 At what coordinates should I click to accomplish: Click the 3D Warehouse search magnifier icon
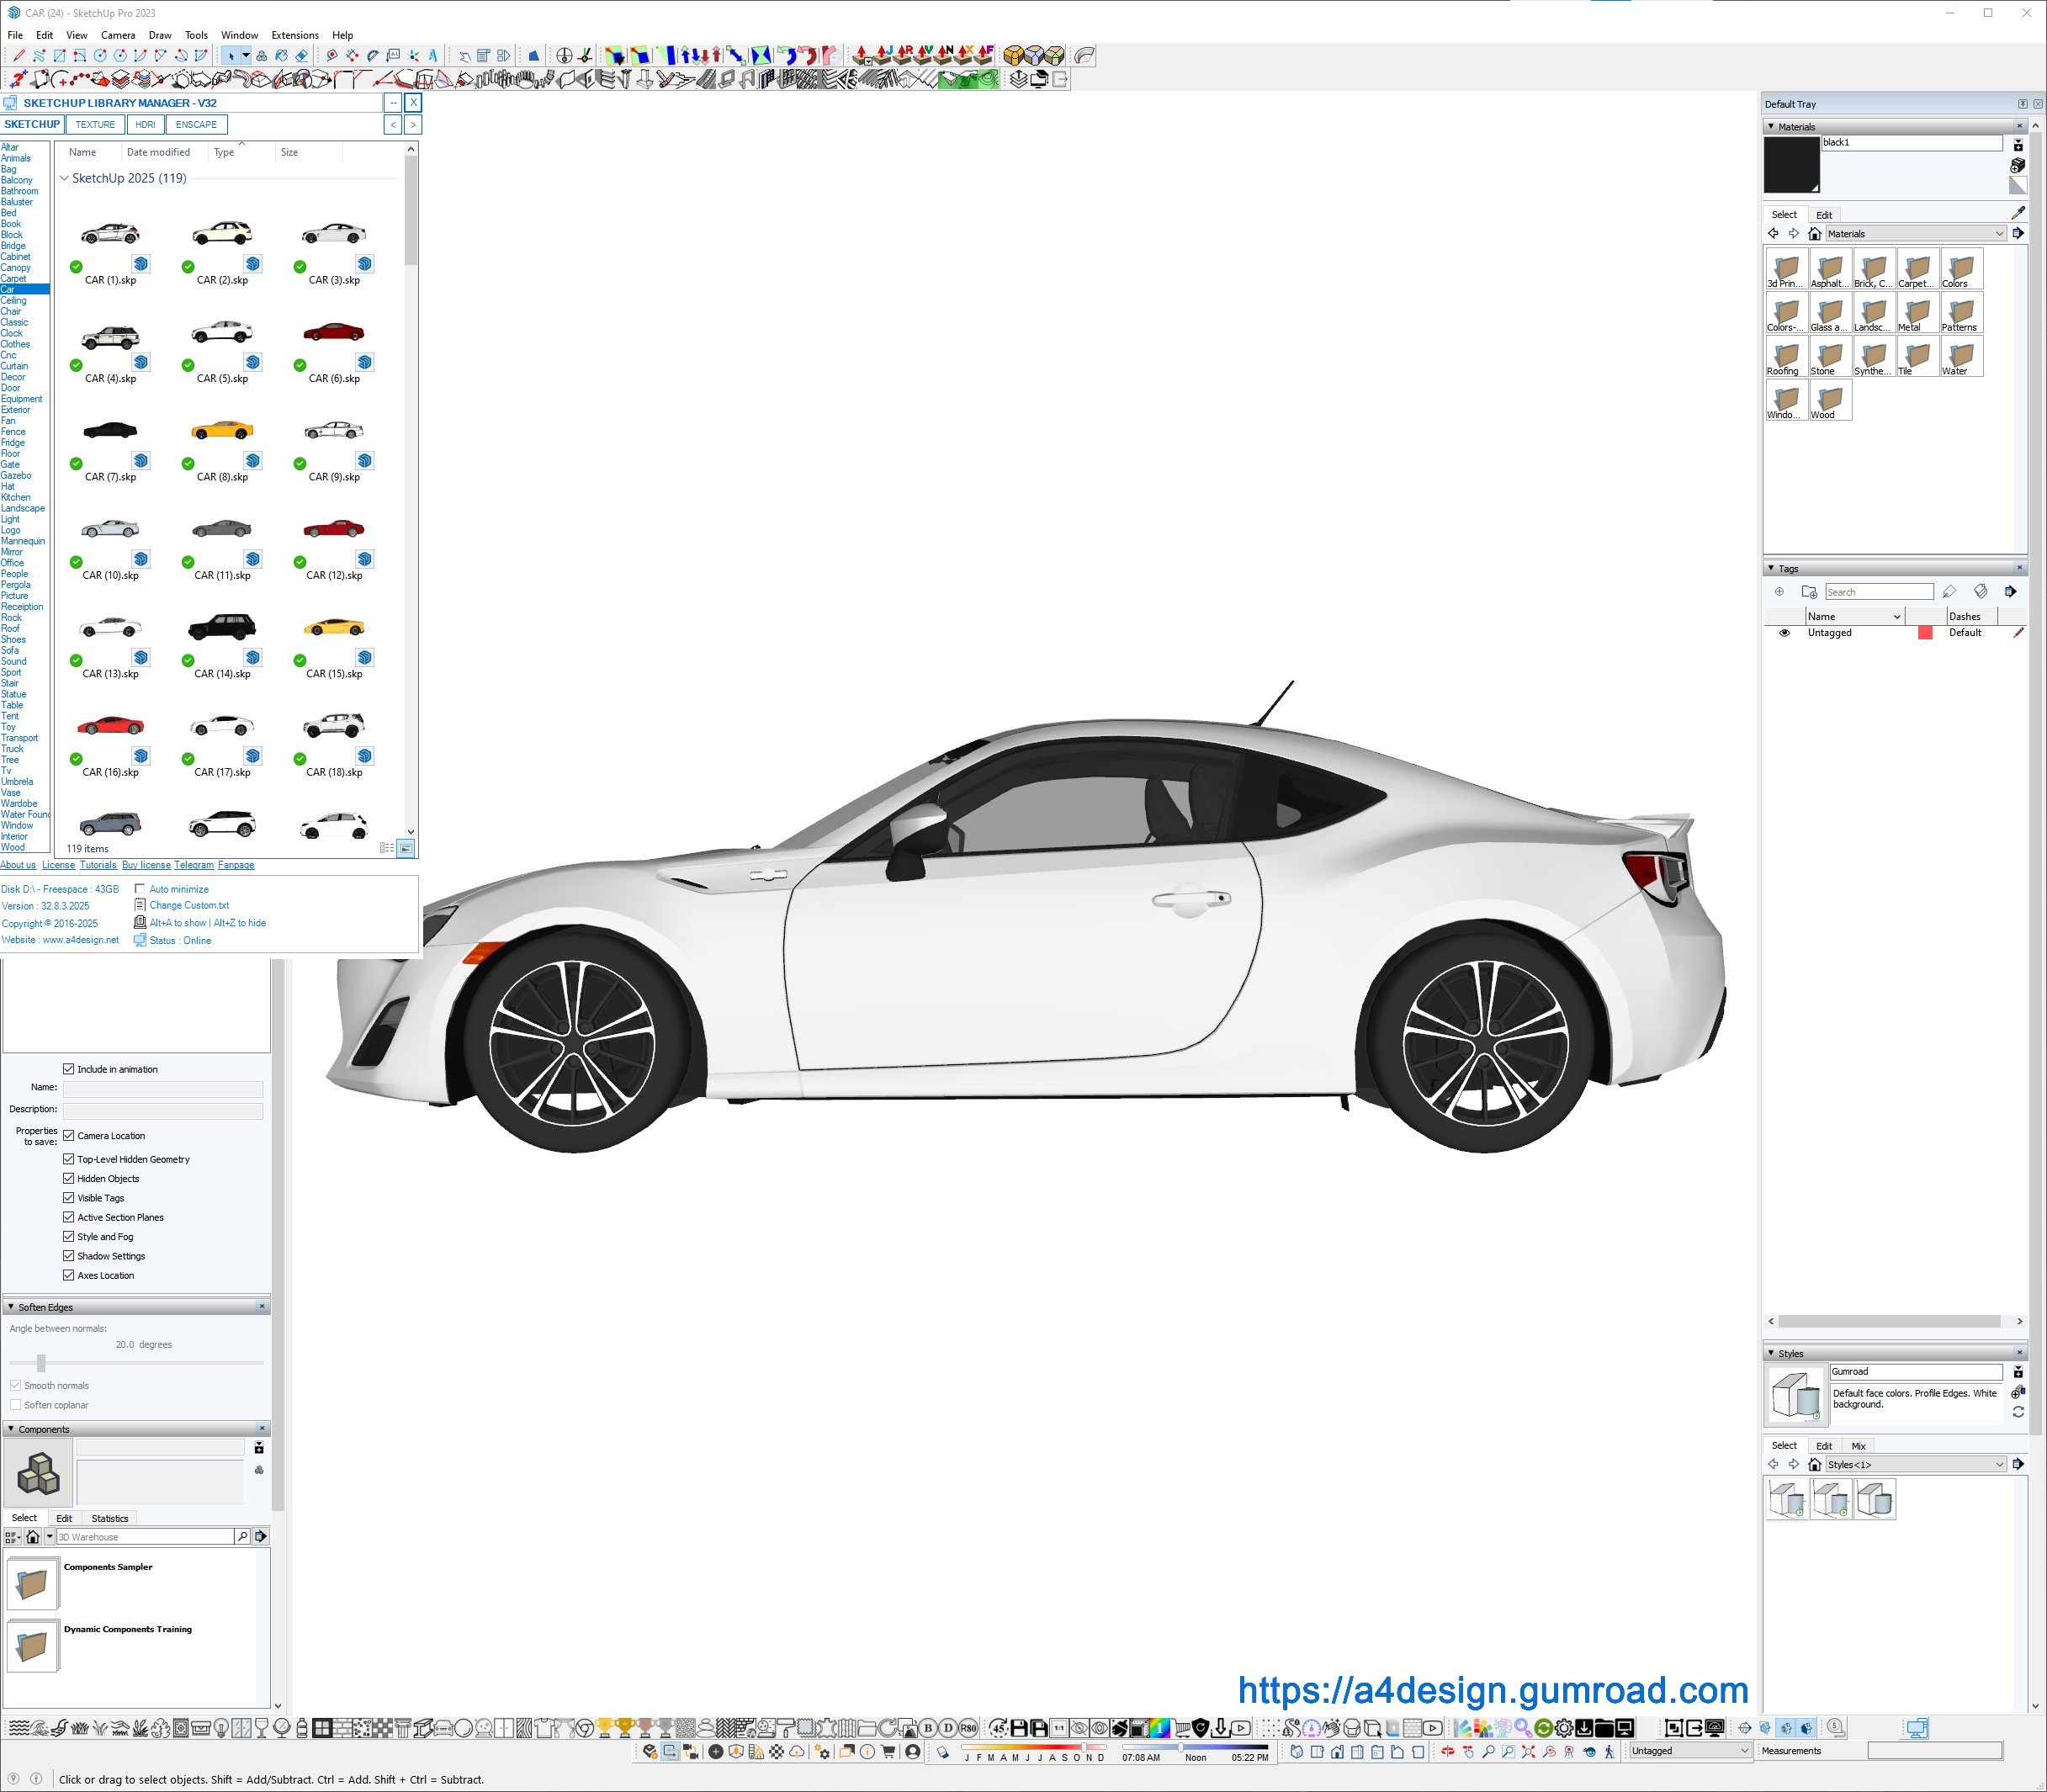tap(242, 1536)
